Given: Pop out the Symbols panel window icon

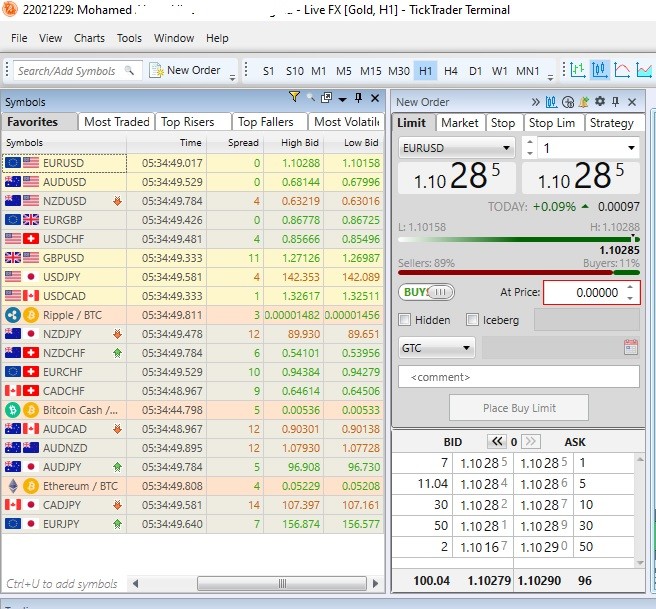Looking at the screenshot, I should 326,98.
